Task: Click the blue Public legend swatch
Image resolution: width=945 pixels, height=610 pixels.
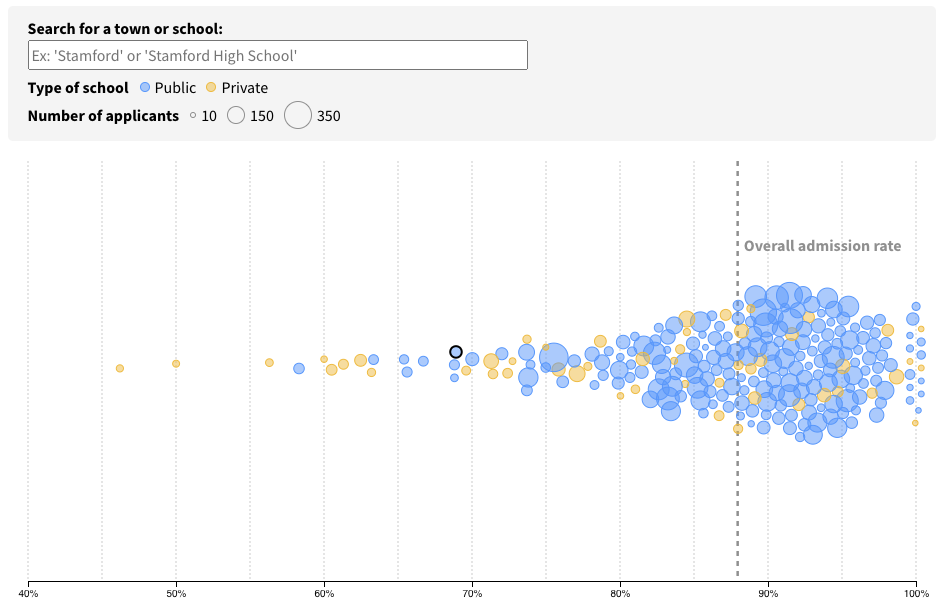Action: tap(146, 87)
